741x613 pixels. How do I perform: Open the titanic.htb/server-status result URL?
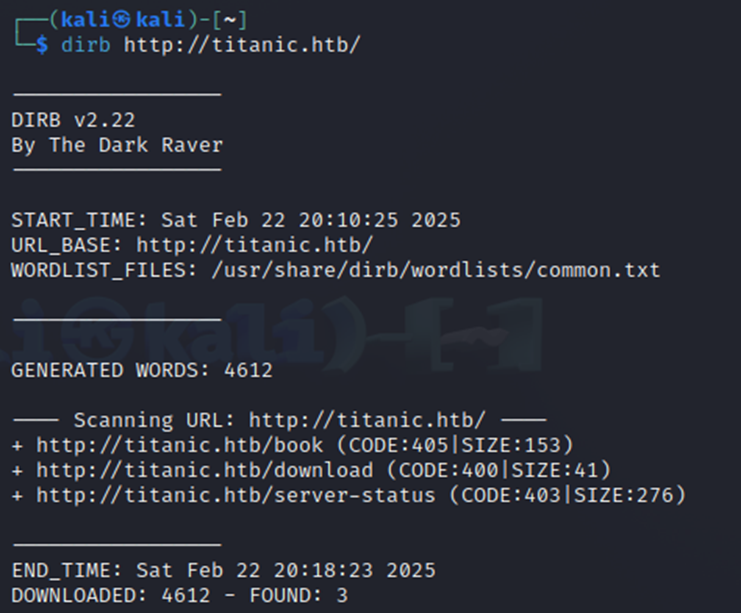point(236,495)
